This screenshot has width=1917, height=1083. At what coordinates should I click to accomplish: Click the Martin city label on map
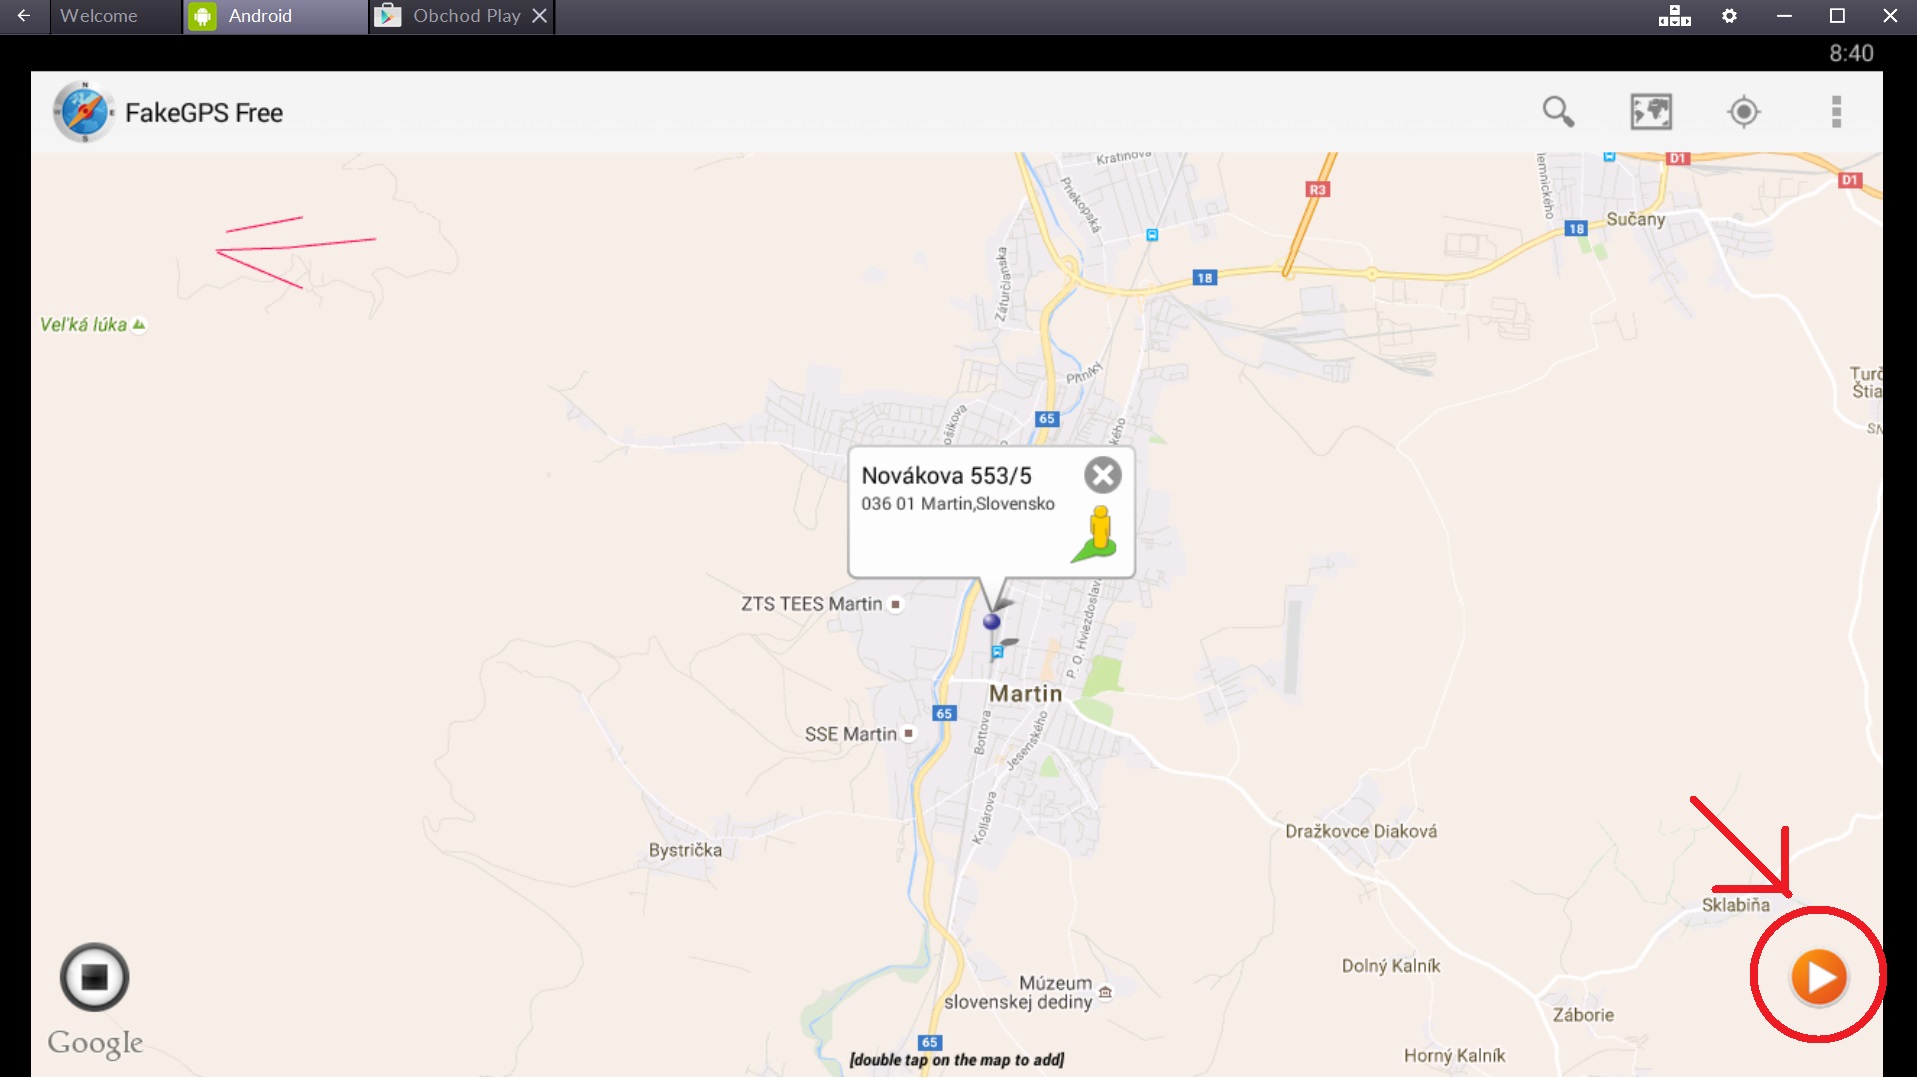pos(1025,694)
